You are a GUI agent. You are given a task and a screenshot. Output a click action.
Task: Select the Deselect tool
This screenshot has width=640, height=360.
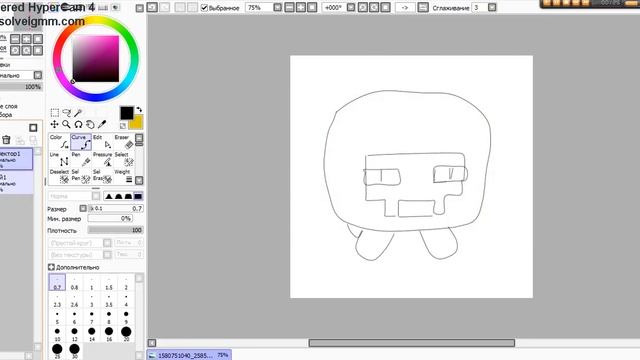coord(60,176)
